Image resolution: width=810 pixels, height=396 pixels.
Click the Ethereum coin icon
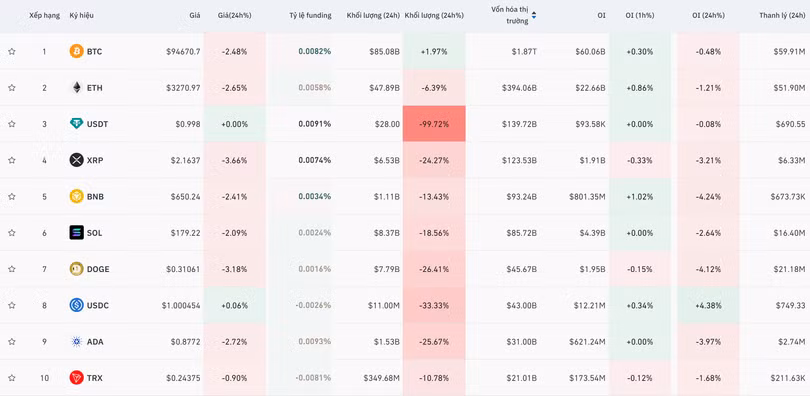click(x=76, y=87)
